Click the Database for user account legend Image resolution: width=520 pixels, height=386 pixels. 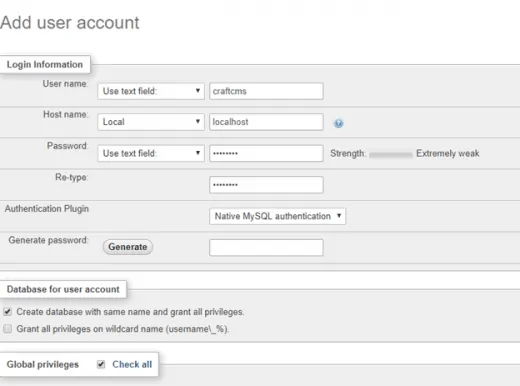(x=63, y=289)
